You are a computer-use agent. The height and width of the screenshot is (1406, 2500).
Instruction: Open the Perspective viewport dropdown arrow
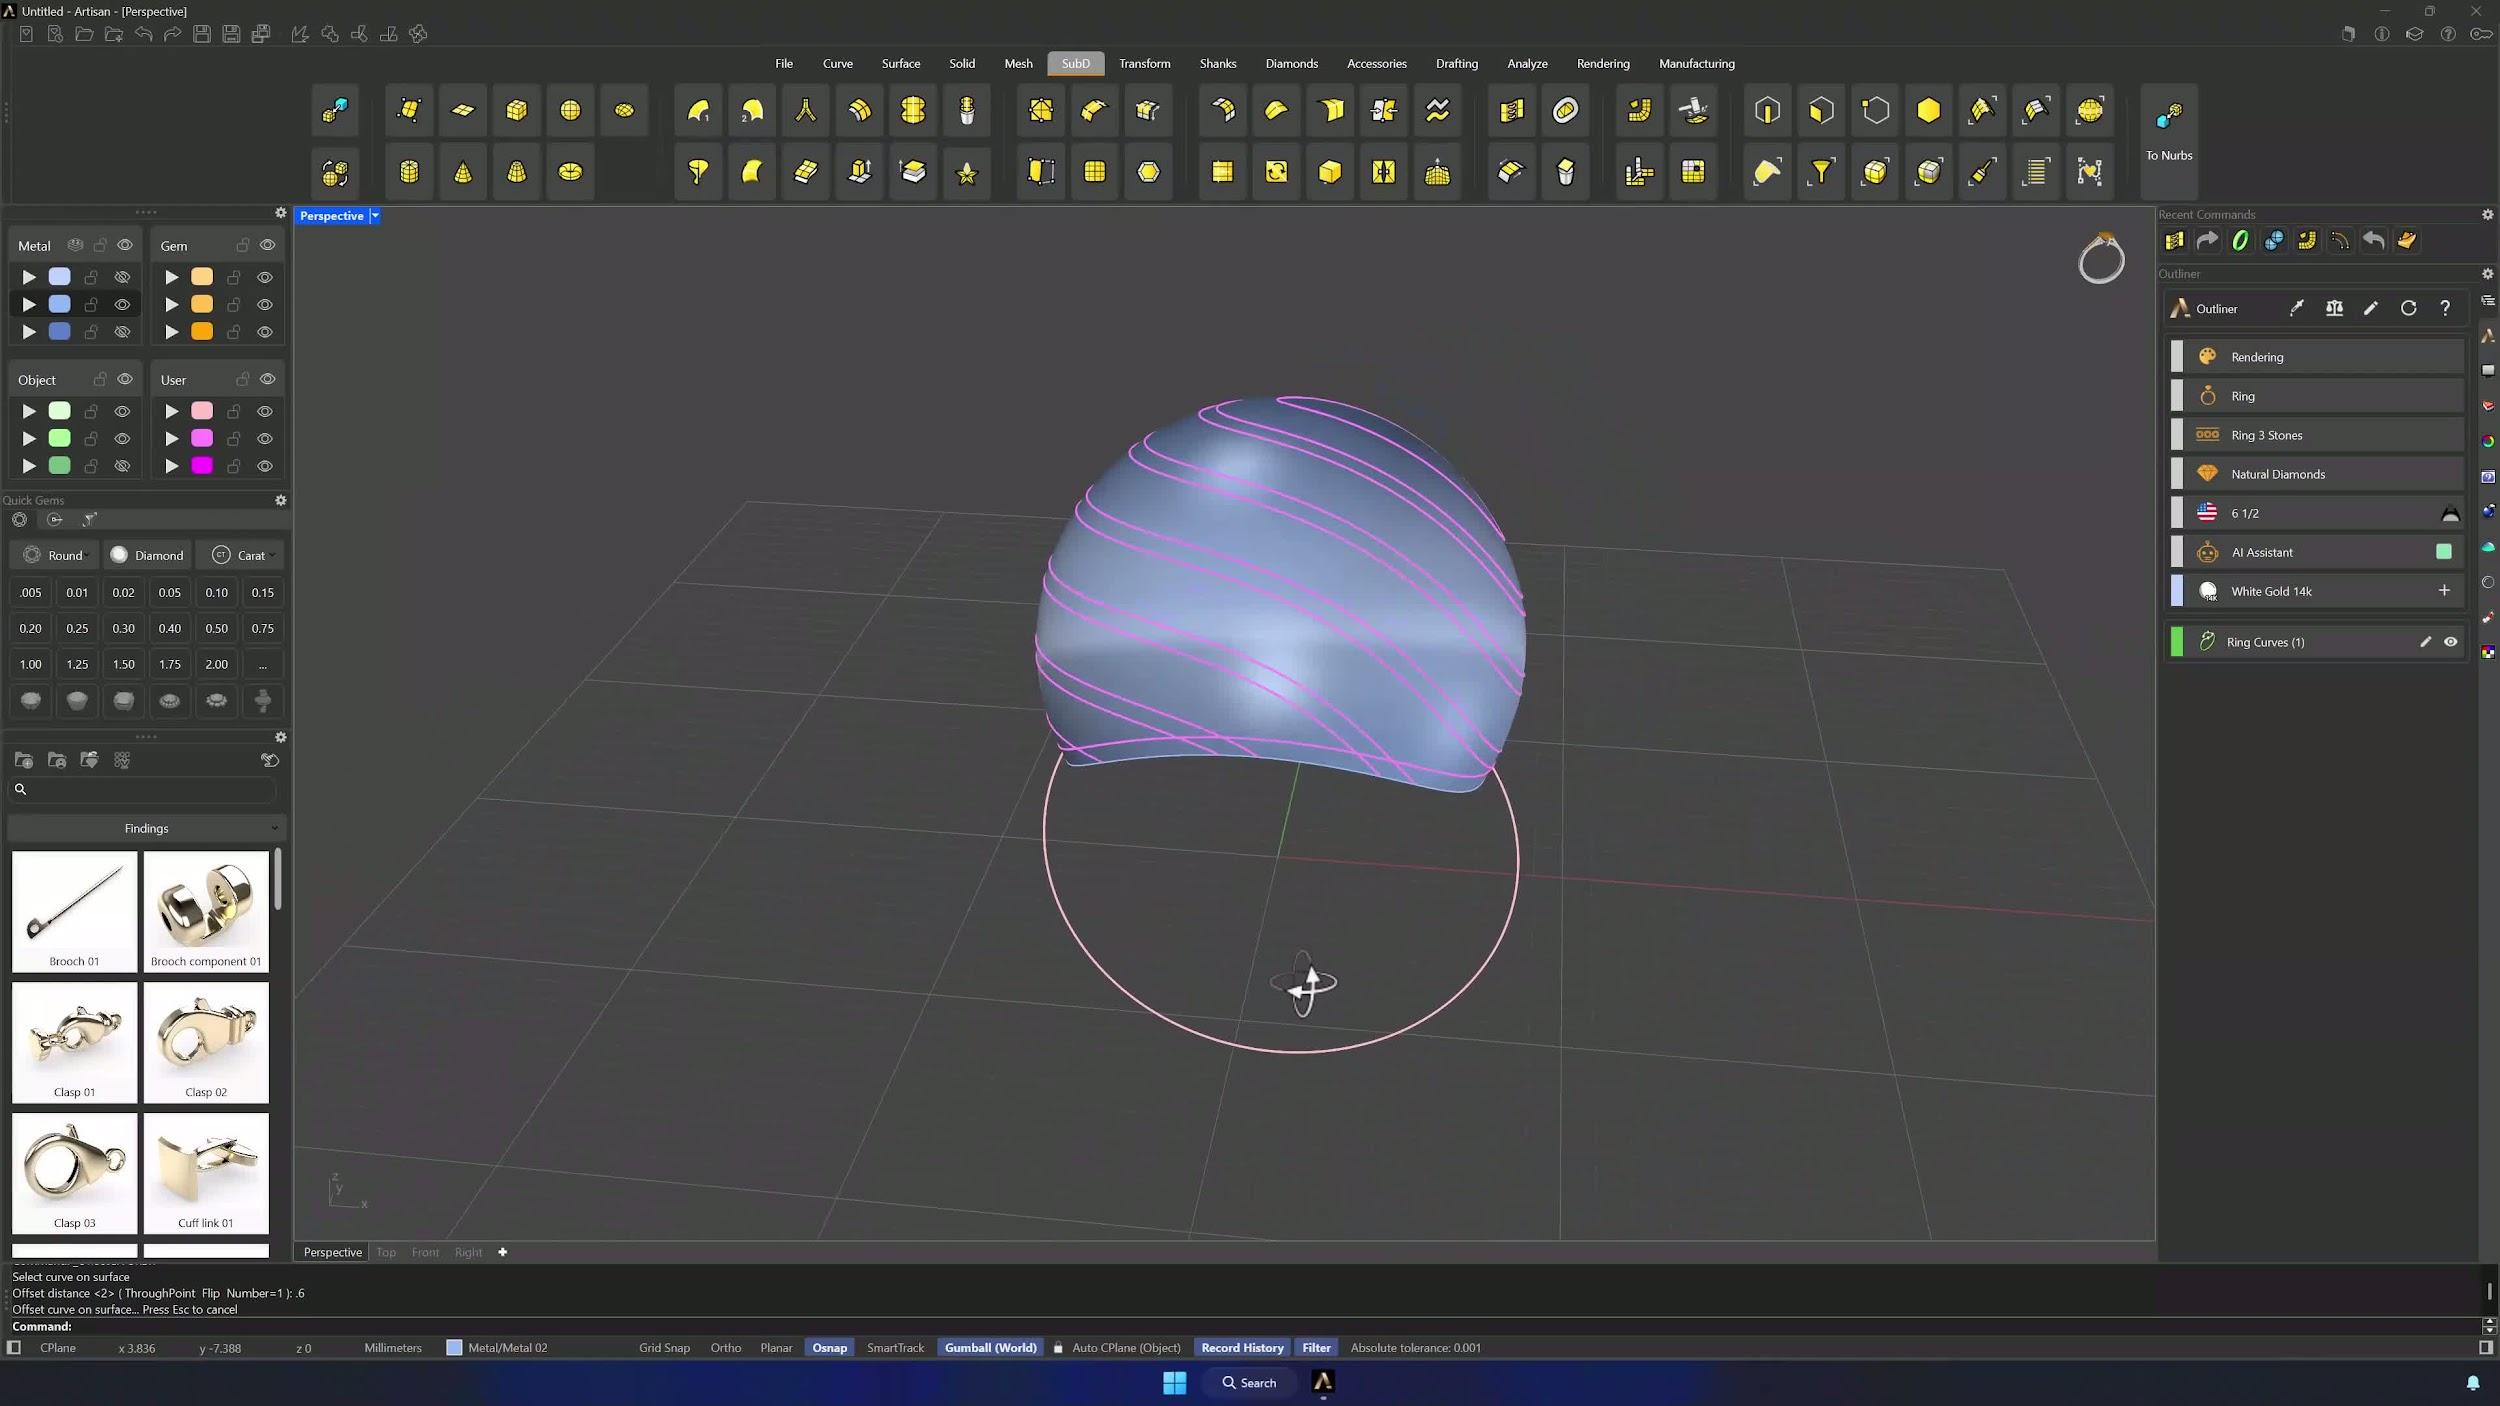click(375, 216)
